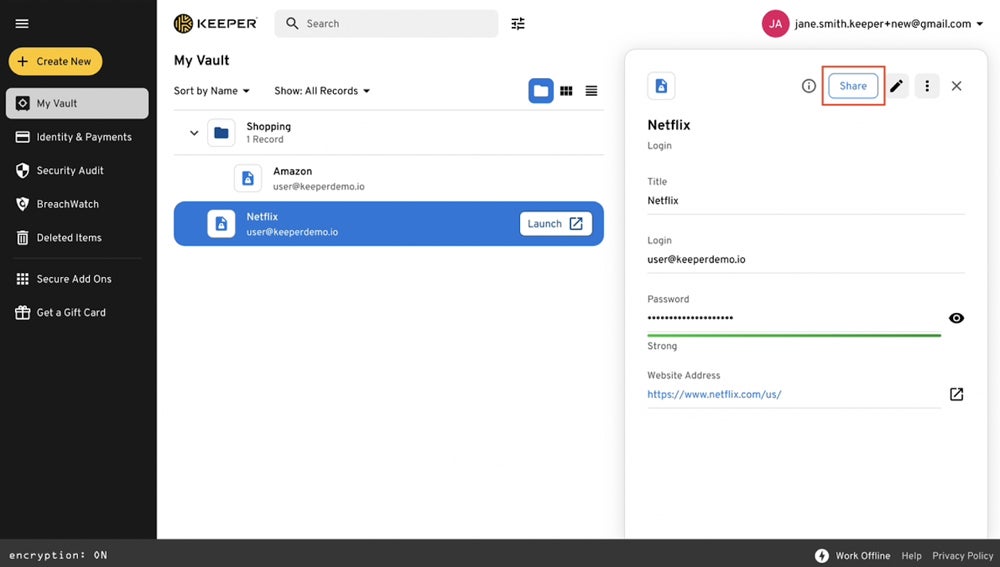Open search filter options icon
This screenshot has width=1000, height=567.
tap(518, 24)
